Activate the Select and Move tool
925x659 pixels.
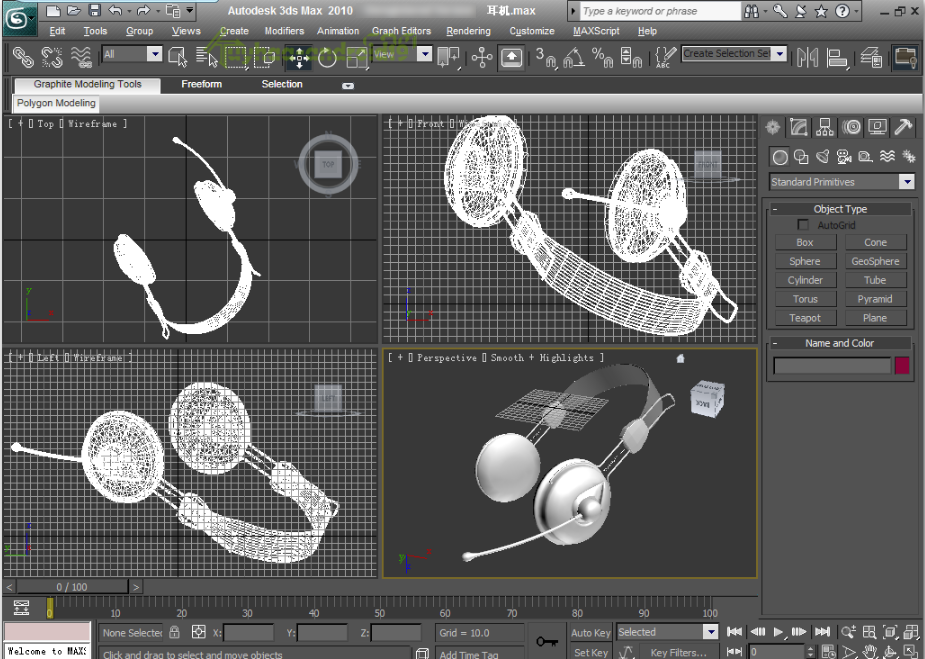coord(299,57)
